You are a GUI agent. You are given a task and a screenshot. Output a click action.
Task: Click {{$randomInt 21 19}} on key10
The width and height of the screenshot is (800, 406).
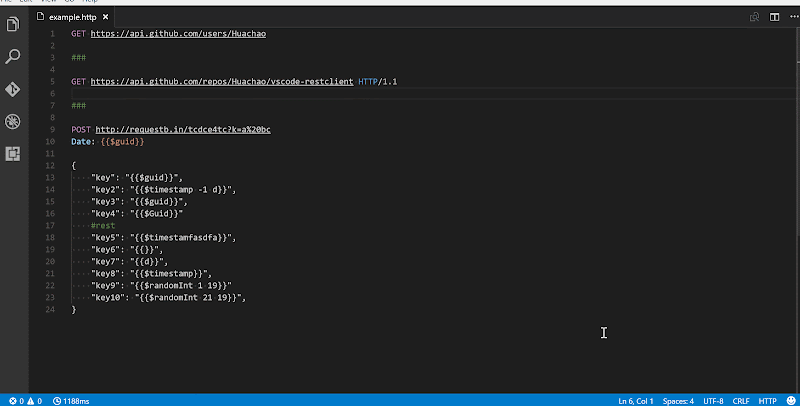point(188,297)
